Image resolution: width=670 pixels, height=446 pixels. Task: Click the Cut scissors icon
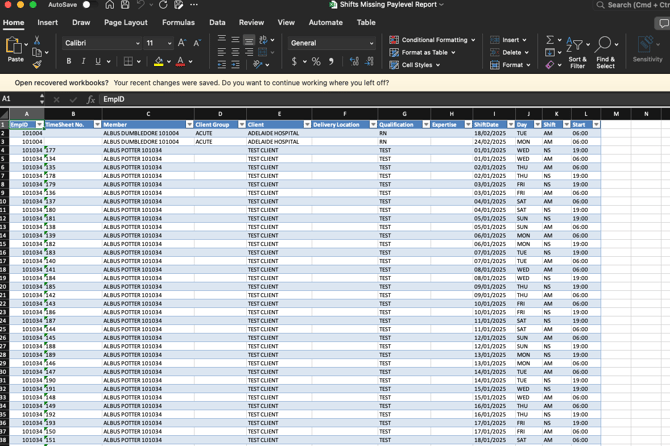click(37, 40)
